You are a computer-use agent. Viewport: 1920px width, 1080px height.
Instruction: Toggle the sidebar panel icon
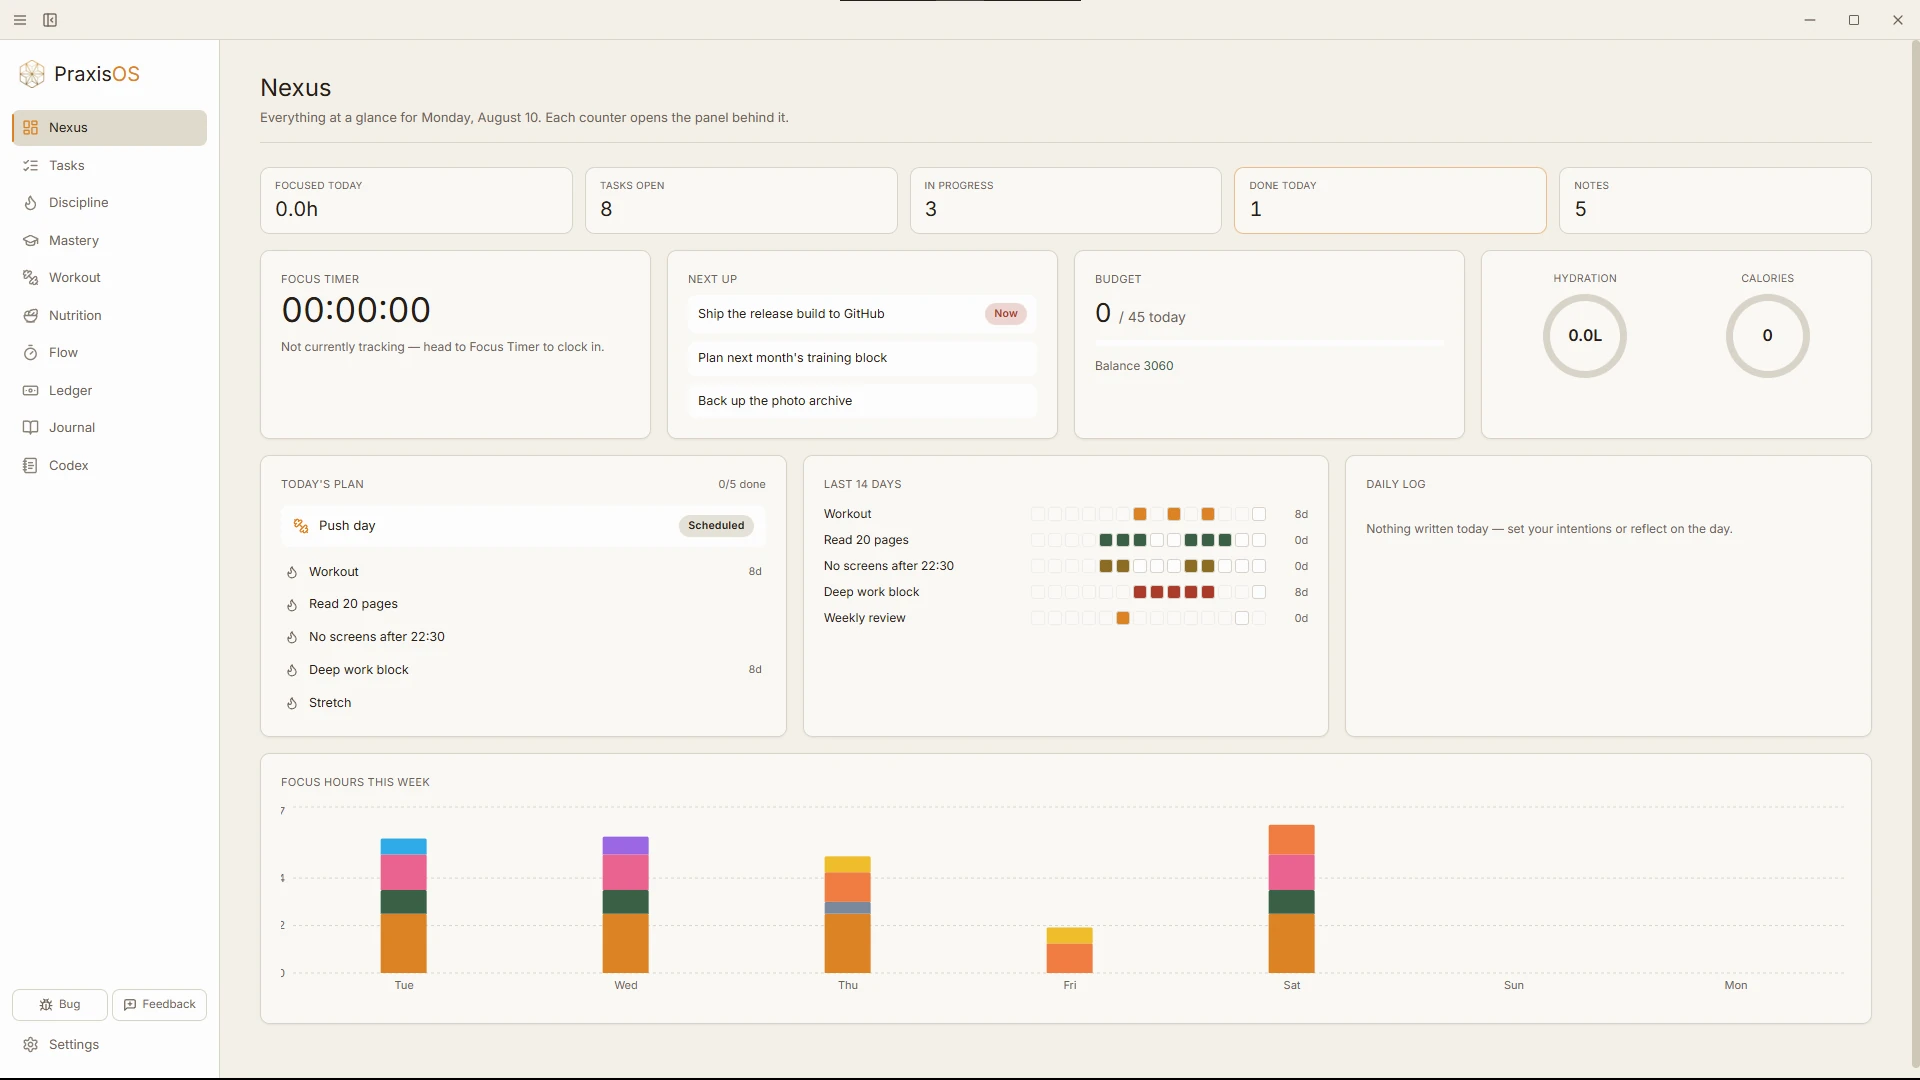point(50,20)
